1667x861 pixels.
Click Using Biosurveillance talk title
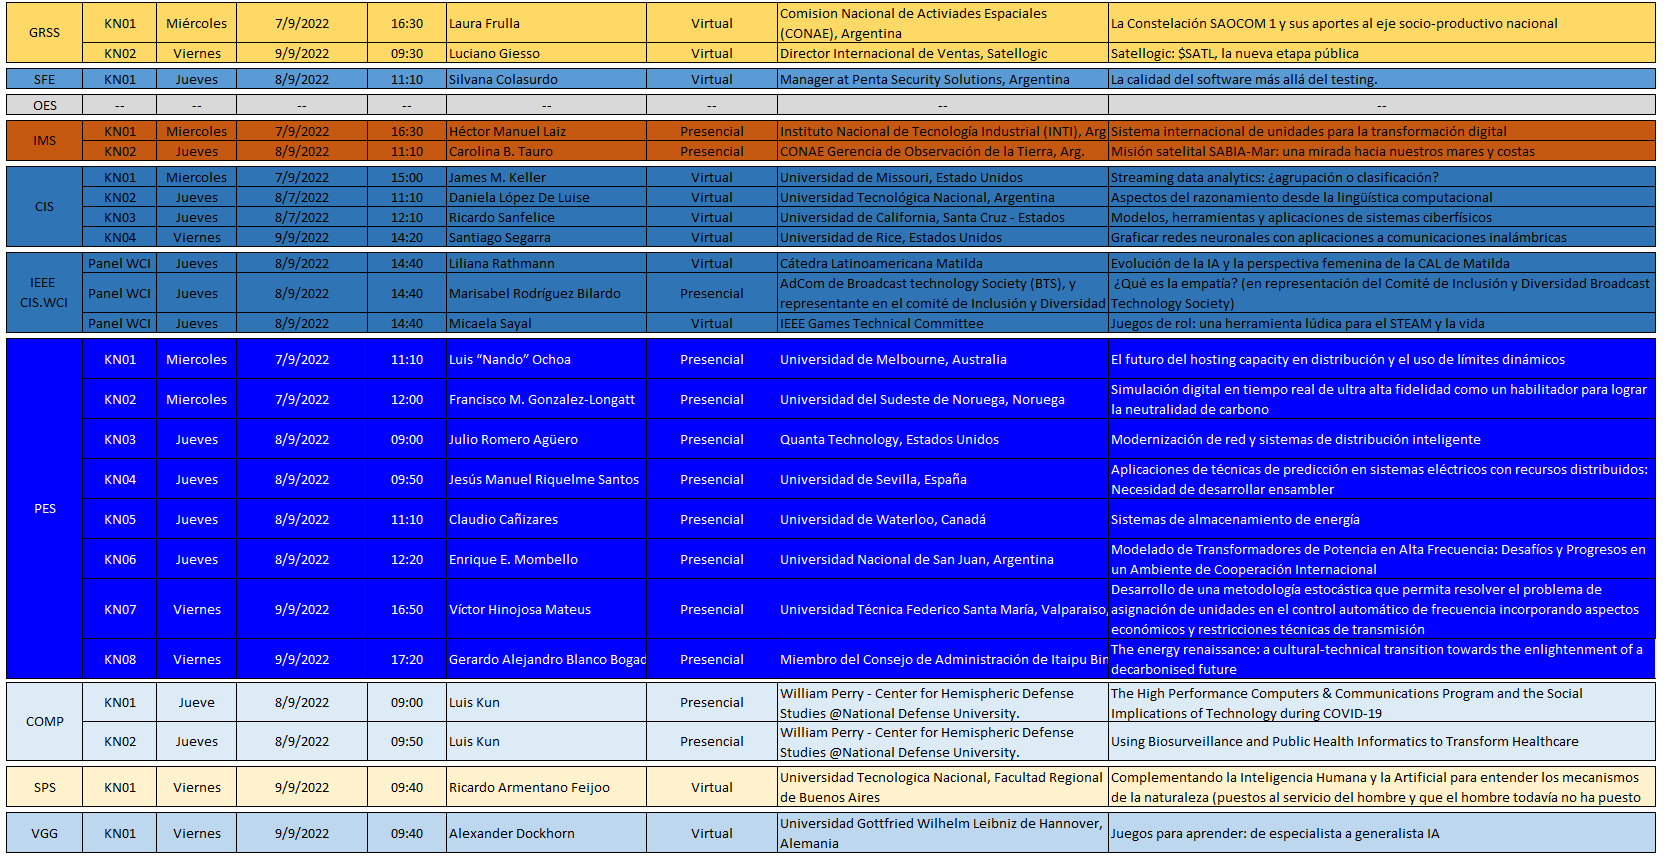click(1344, 741)
